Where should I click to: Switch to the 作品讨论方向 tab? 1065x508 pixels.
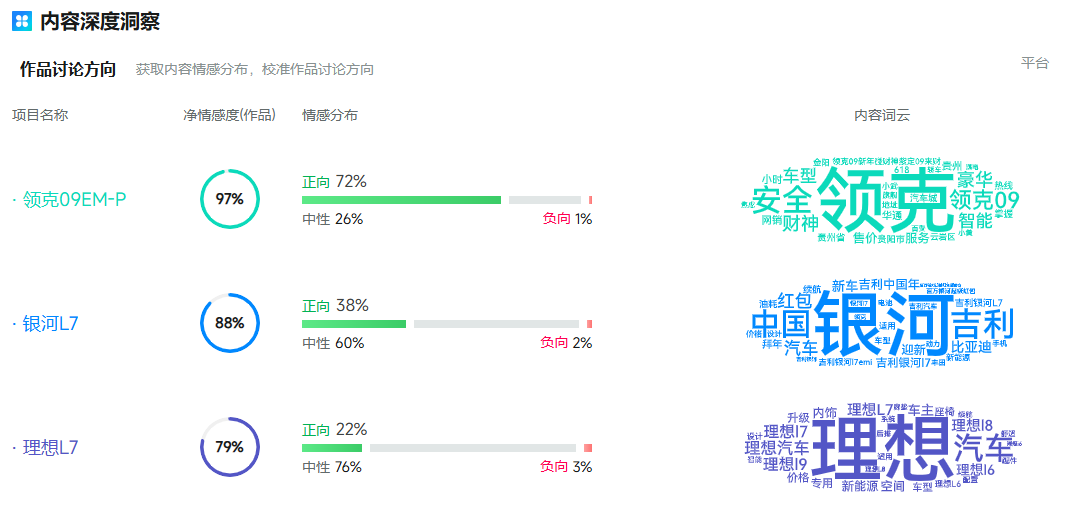pos(68,69)
